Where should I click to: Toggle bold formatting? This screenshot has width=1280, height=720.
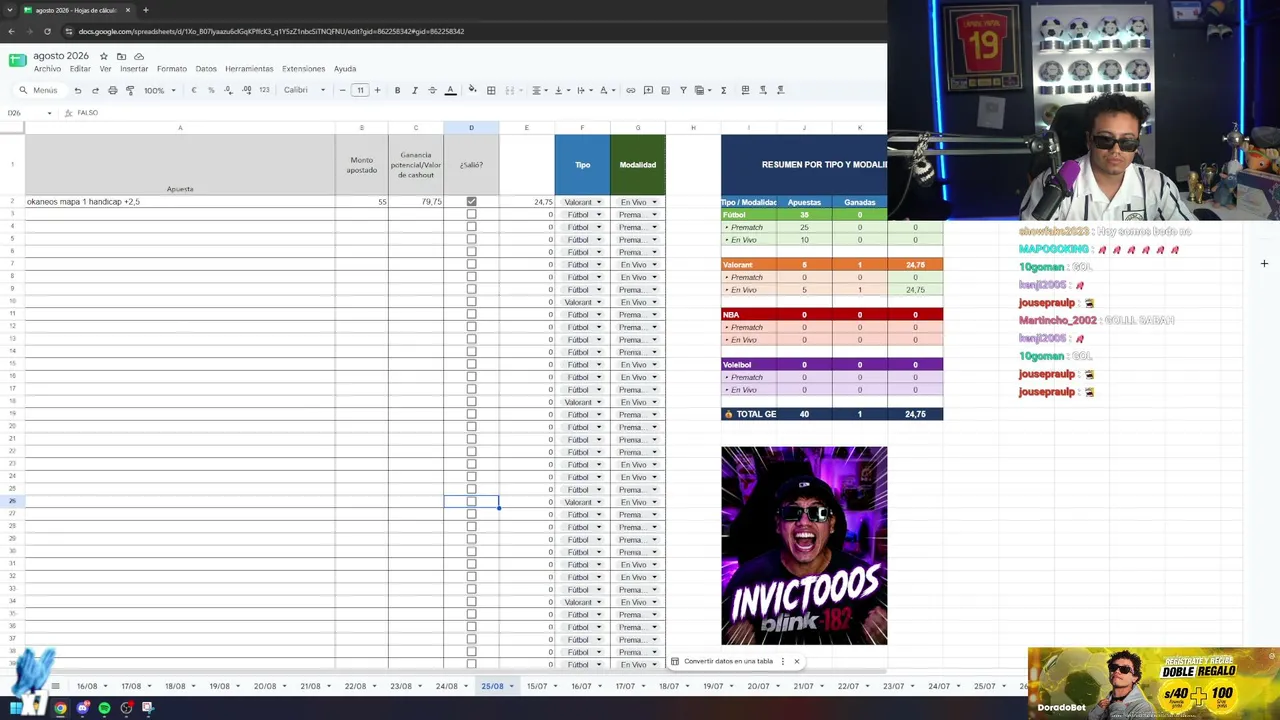pyautogui.click(x=397, y=90)
